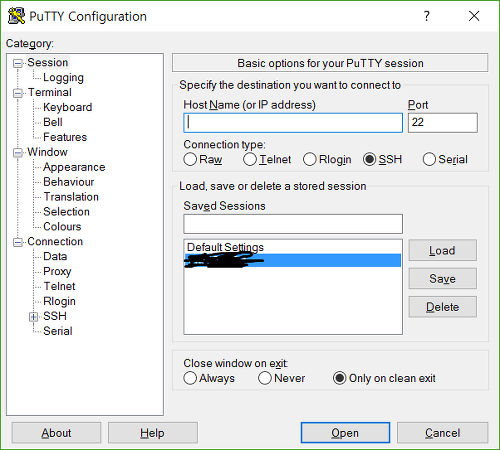Open the Bell settings category
Image resolution: width=500 pixels, height=450 pixels.
[53, 122]
